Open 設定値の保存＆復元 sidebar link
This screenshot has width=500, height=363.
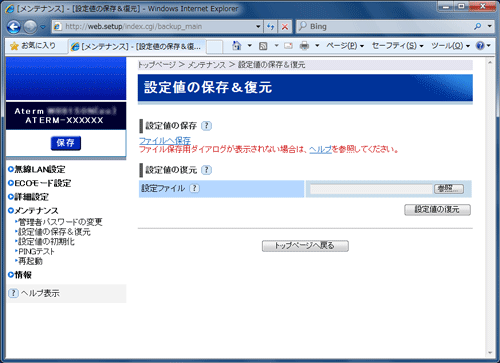pos(53,232)
